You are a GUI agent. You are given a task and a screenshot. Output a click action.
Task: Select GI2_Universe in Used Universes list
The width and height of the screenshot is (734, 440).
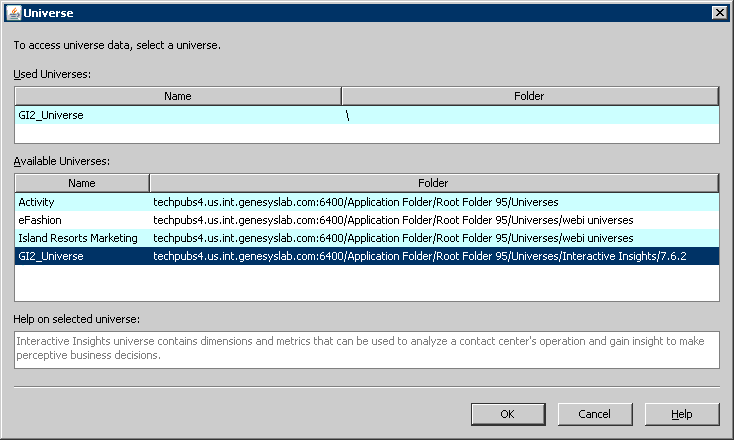pos(51,115)
